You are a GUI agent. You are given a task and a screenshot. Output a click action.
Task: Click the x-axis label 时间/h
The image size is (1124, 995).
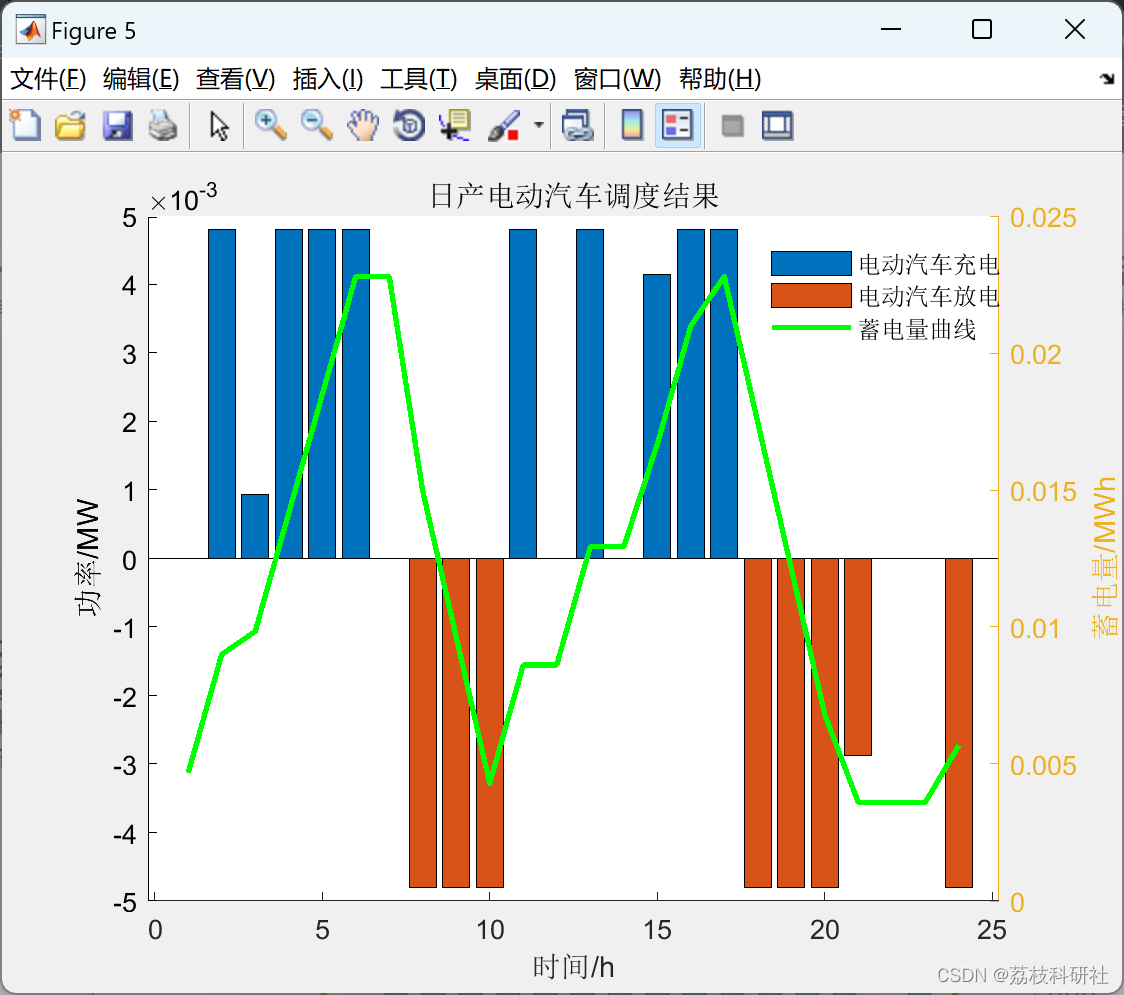[573, 967]
